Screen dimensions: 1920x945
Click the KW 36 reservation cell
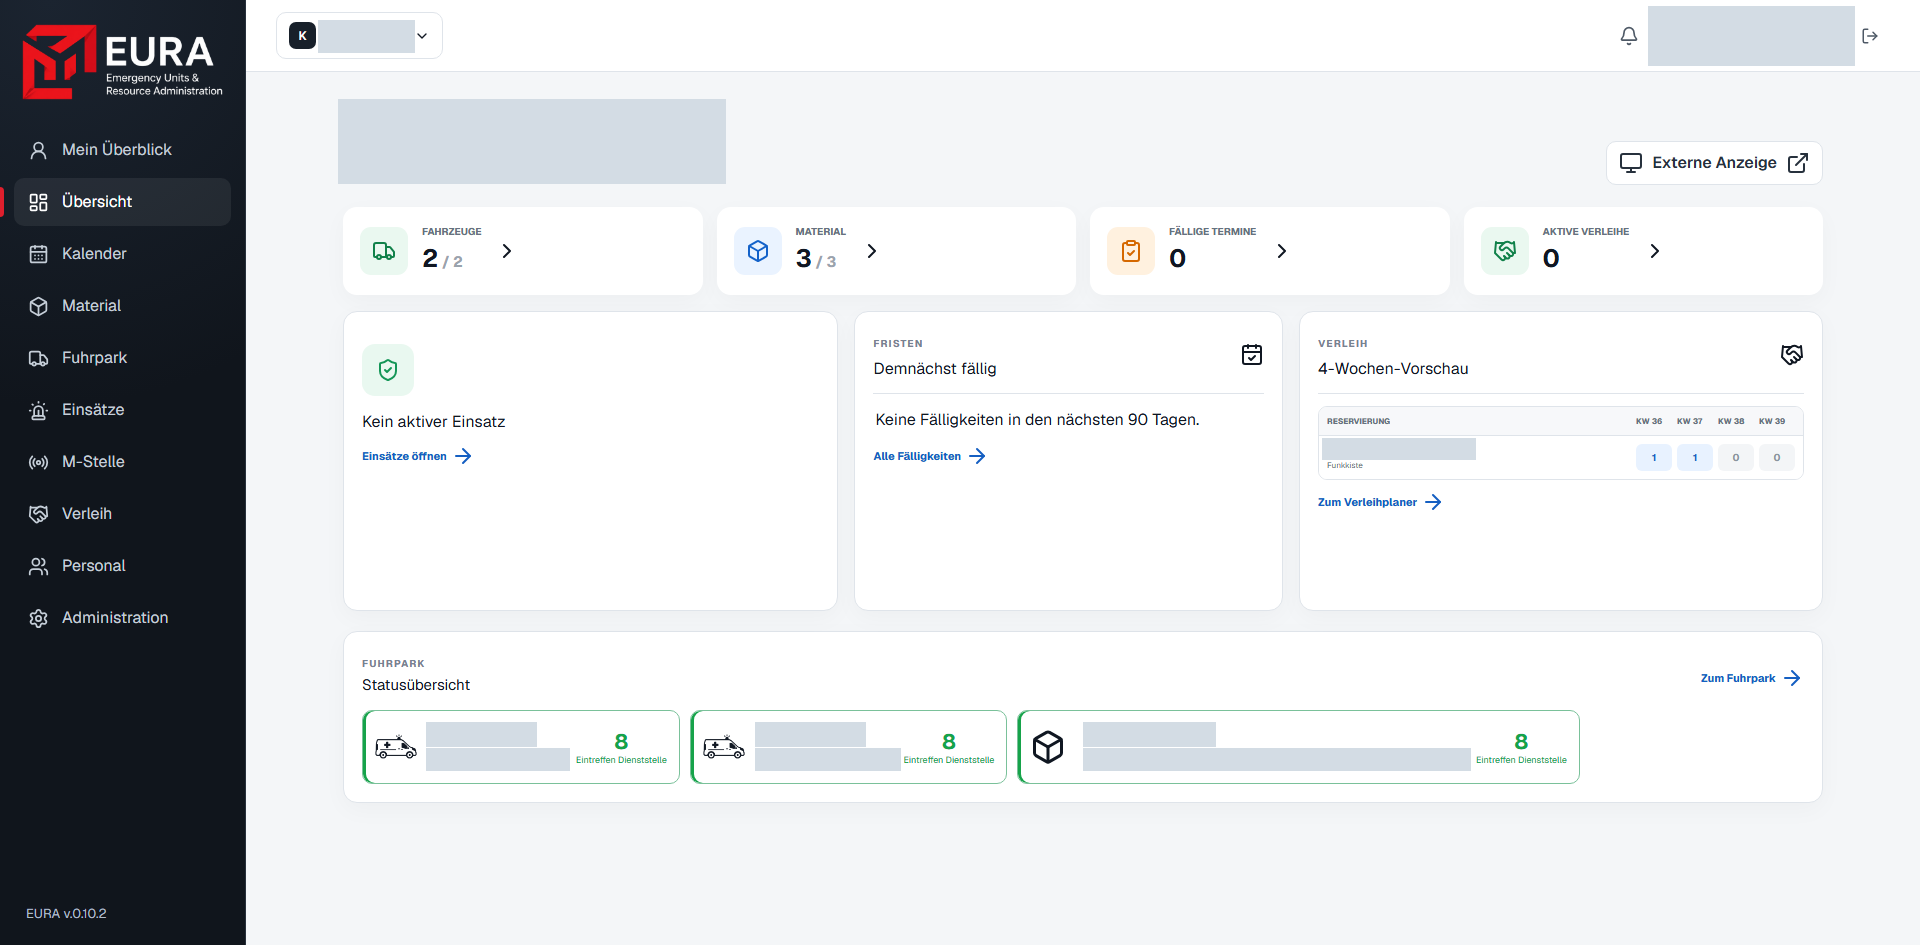[x=1654, y=458]
